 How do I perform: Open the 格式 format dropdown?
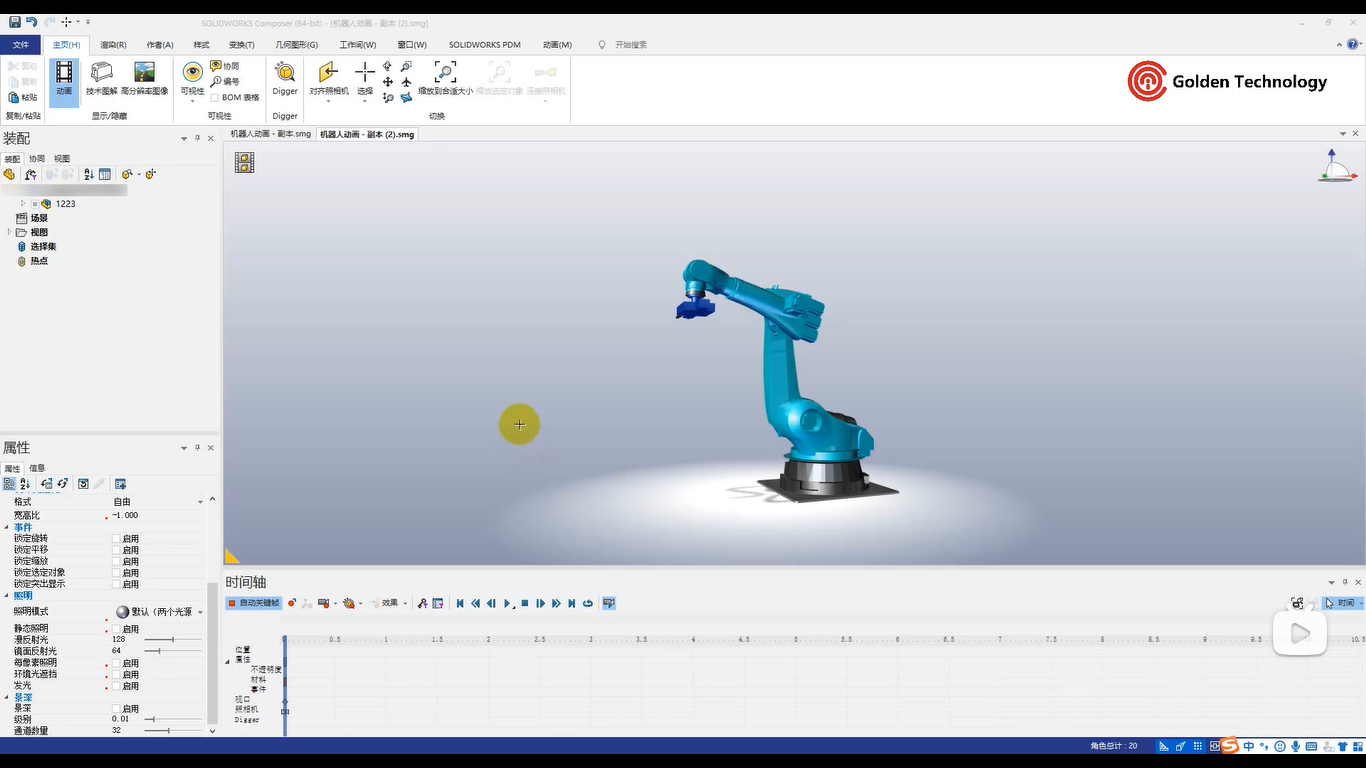tap(200, 502)
